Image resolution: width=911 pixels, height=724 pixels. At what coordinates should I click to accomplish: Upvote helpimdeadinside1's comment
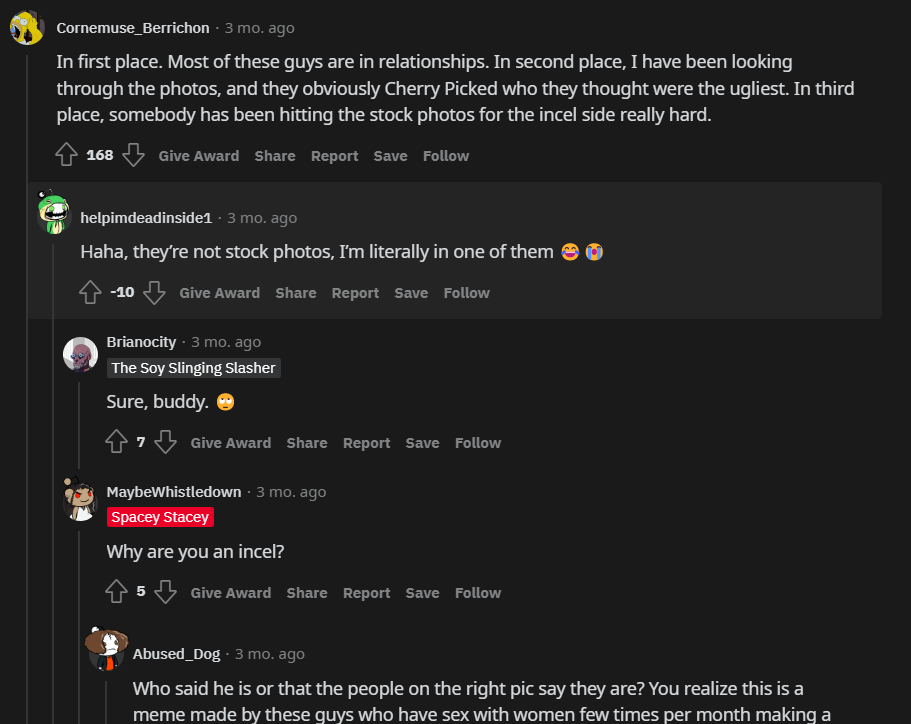[90, 292]
